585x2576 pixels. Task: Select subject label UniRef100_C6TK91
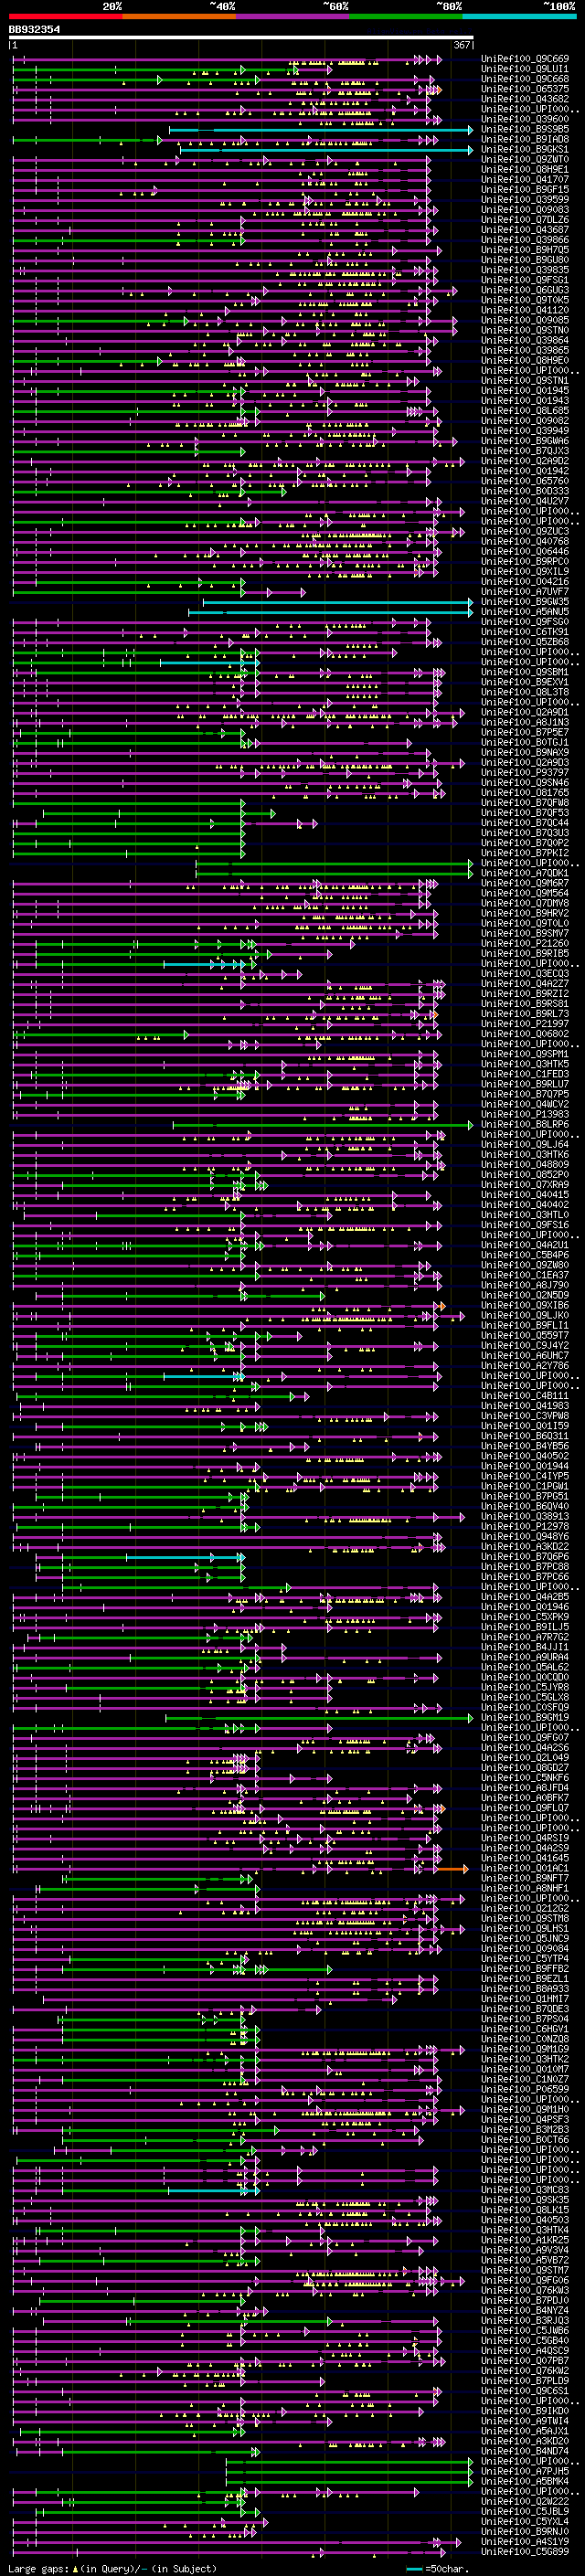coord(525,632)
